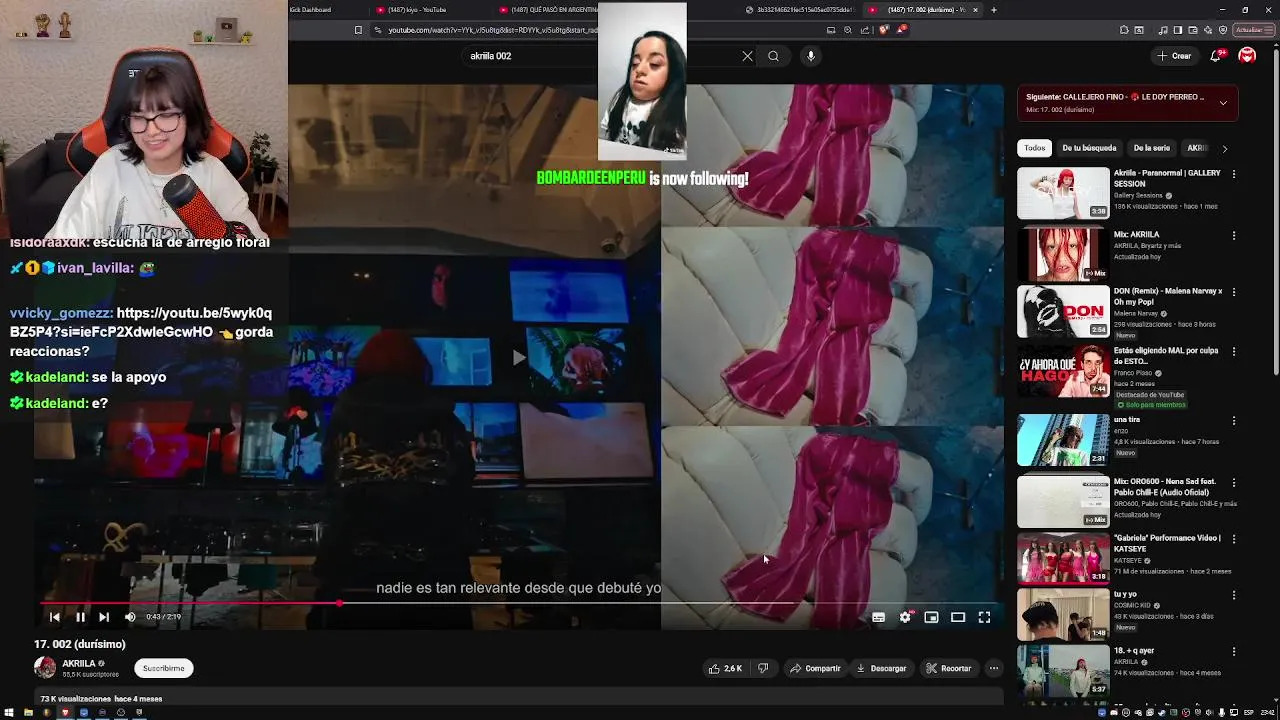Enter fullscreen mode
1280x720 pixels.
[x=984, y=618]
